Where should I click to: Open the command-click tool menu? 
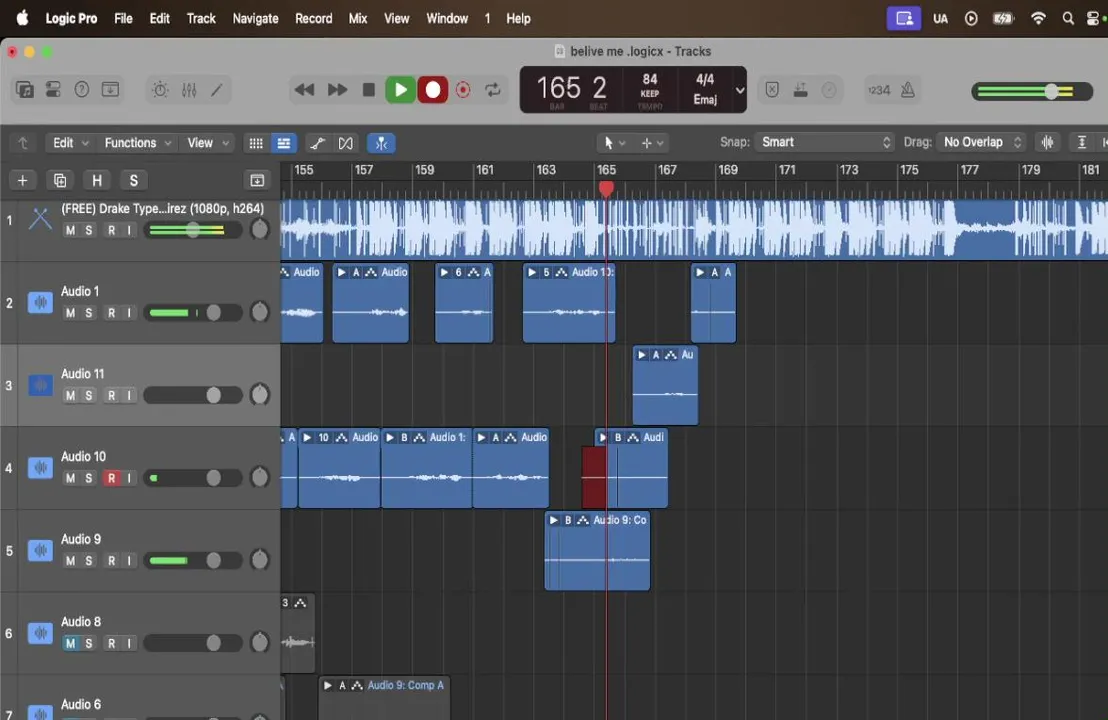pos(652,143)
